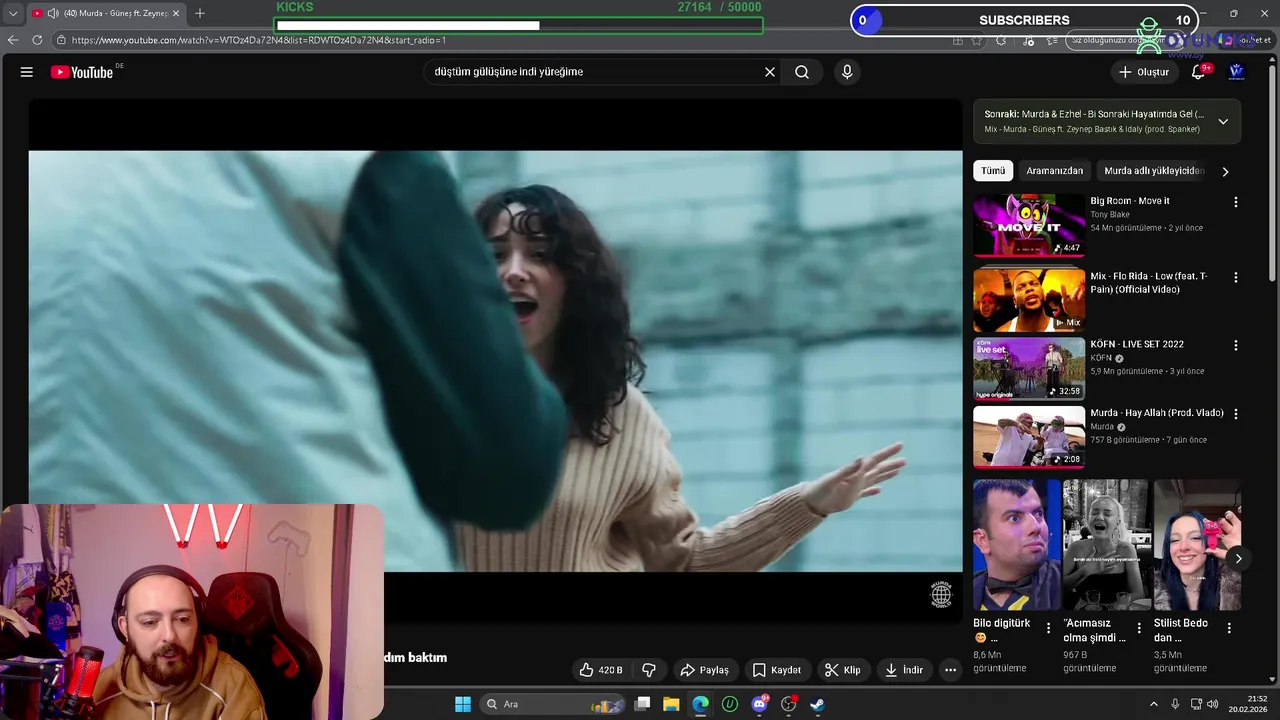This screenshot has height=720, width=1280.
Task: Open options for Bilo digitürk short
Action: [1048, 628]
